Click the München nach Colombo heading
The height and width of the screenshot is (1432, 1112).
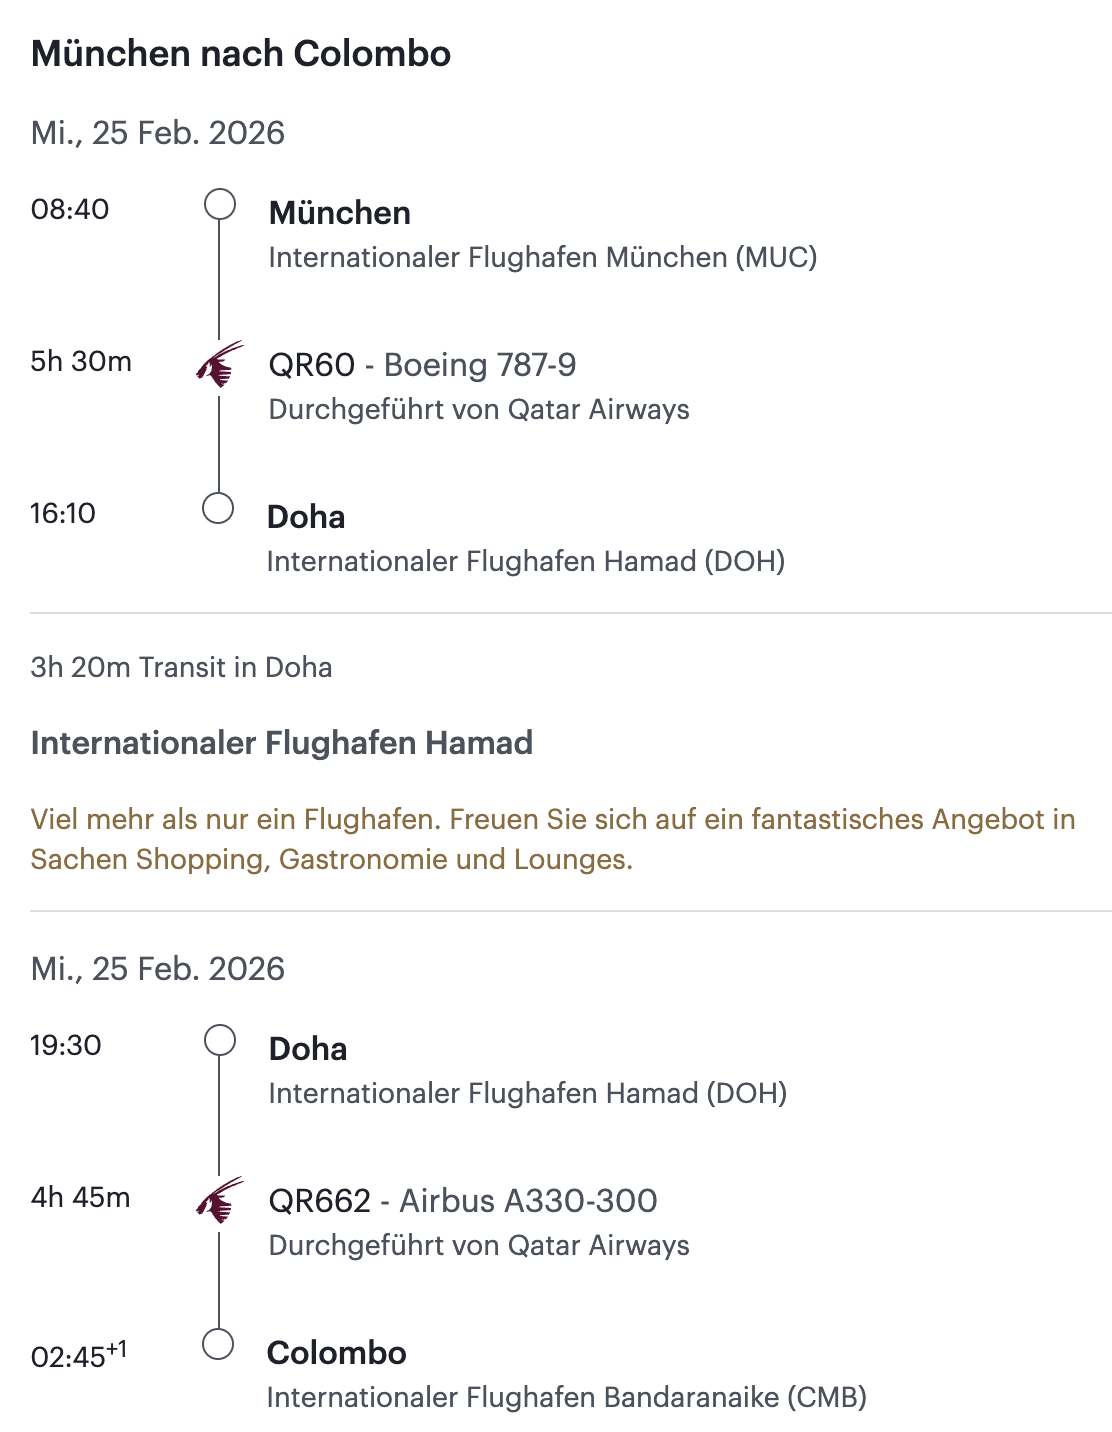point(241,54)
